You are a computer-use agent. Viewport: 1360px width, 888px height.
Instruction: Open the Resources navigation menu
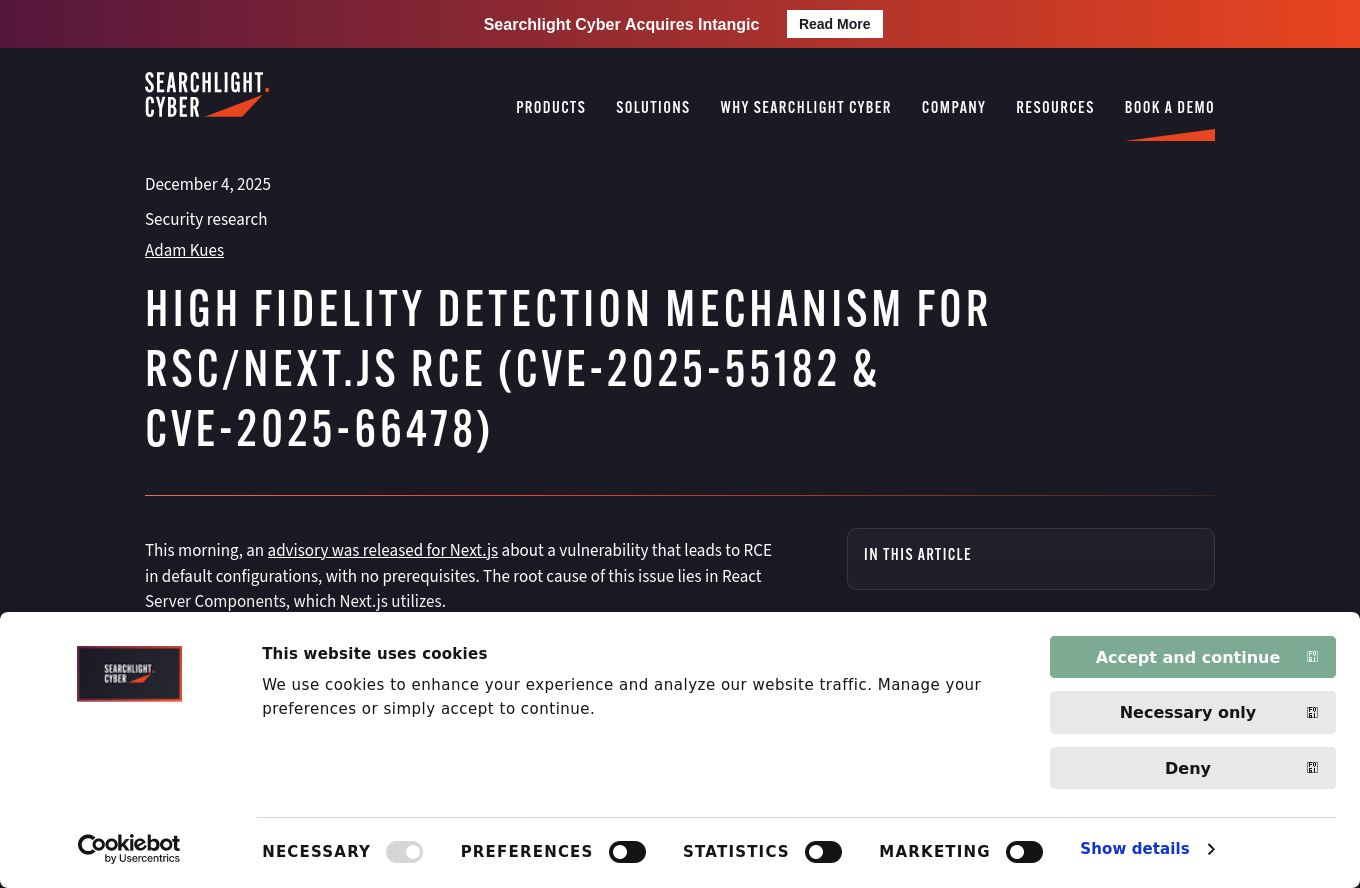pyautogui.click(x=1055, y=107)
